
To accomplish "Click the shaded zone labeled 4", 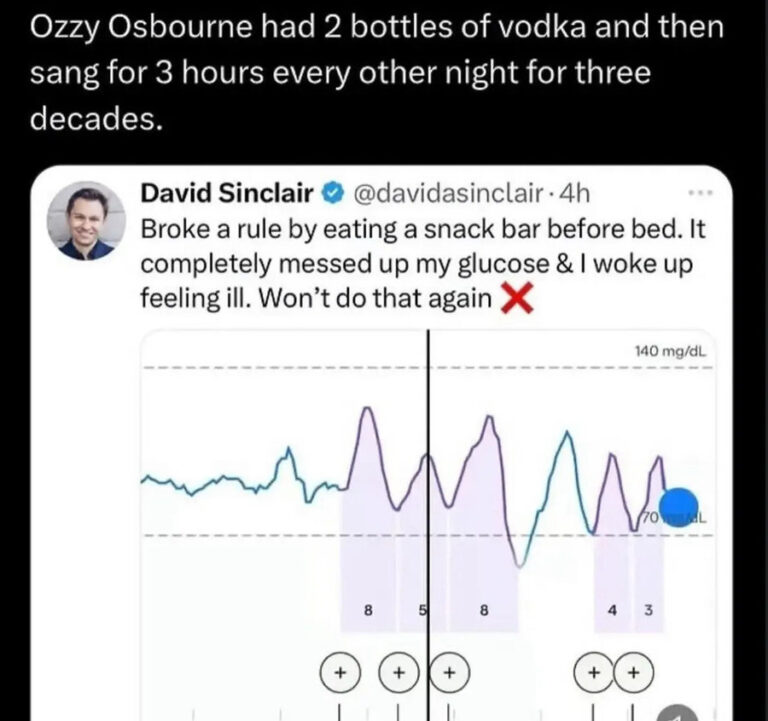I will point(612,583).
